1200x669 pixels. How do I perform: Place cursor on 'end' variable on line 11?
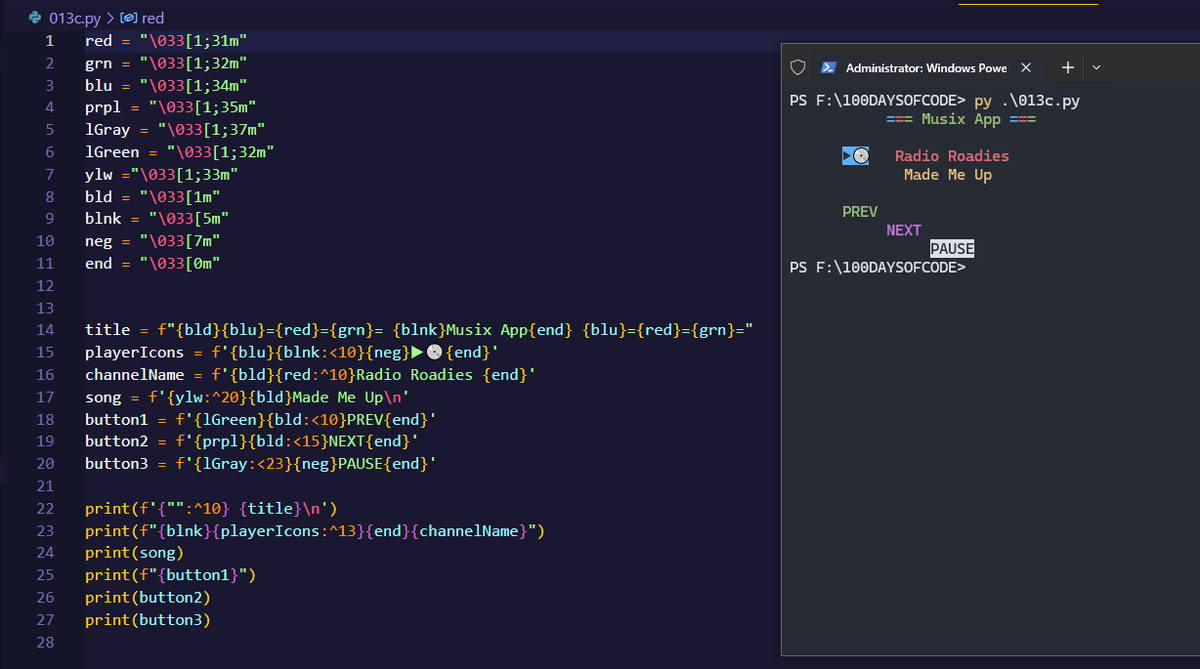coord(99,263)
